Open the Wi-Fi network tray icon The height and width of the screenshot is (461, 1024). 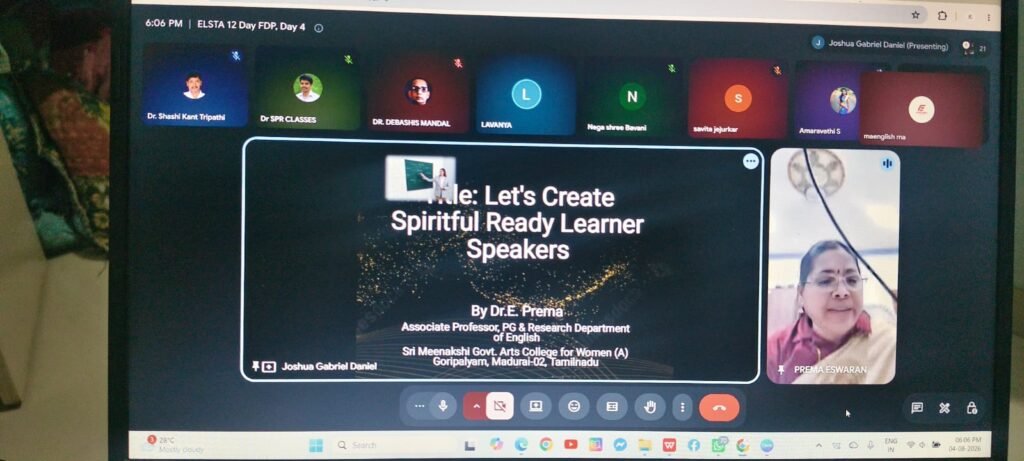click(911, 445)
